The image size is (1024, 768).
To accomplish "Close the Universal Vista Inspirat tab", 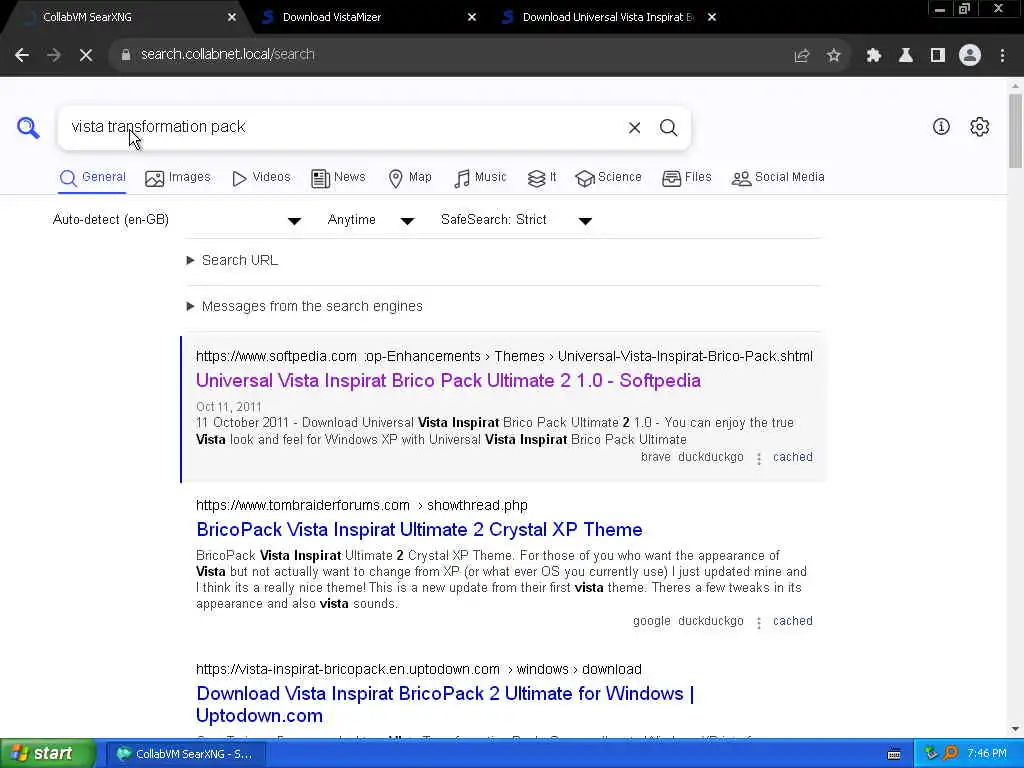I will pos(712,18).
